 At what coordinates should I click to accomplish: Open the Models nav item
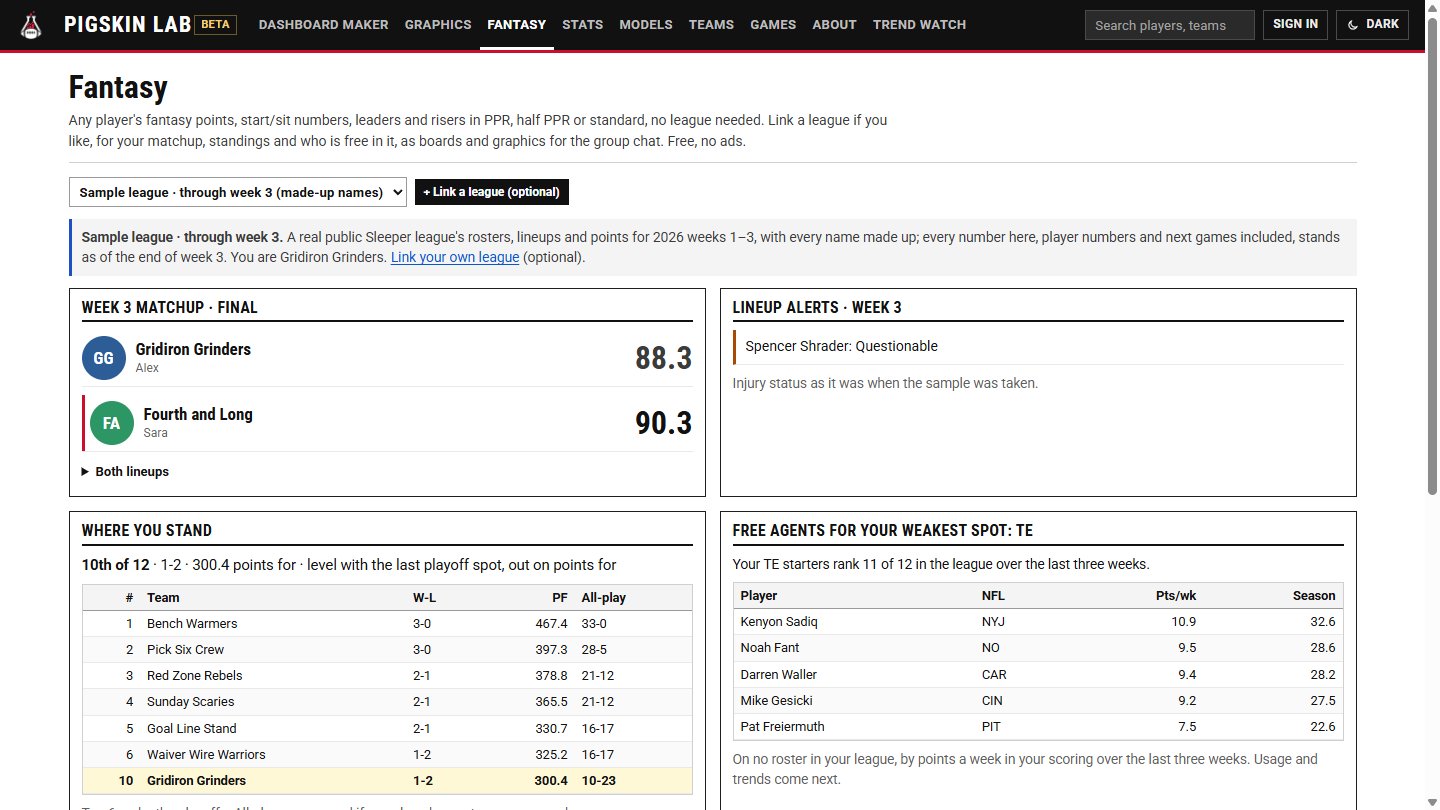coord(646,25)
